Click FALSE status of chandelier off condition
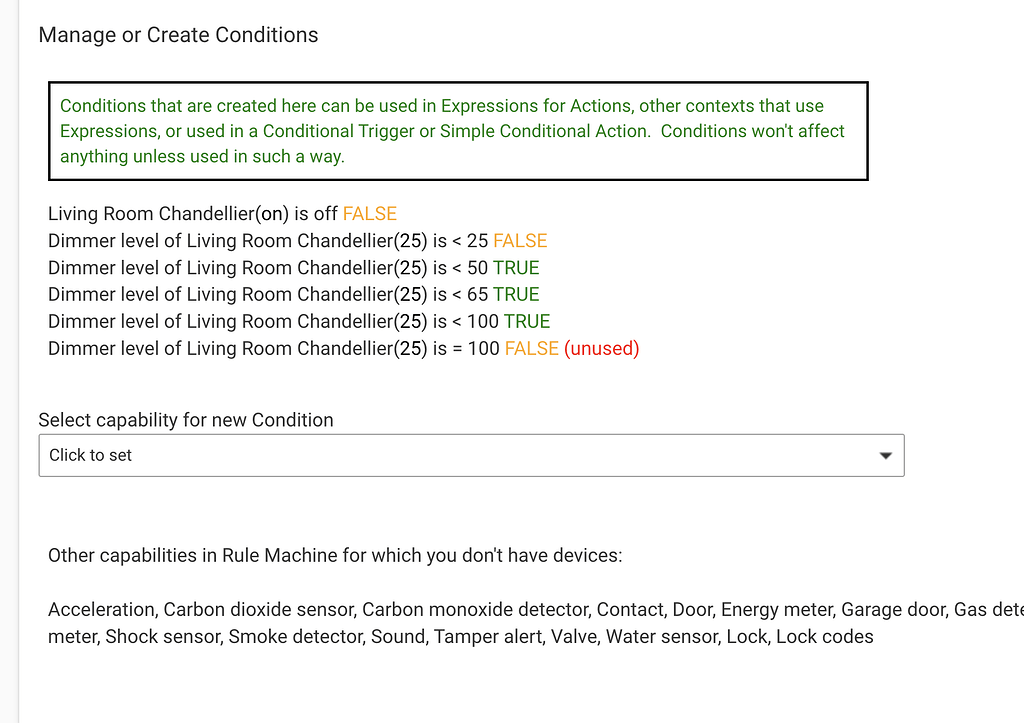 [x=370, y=214]
